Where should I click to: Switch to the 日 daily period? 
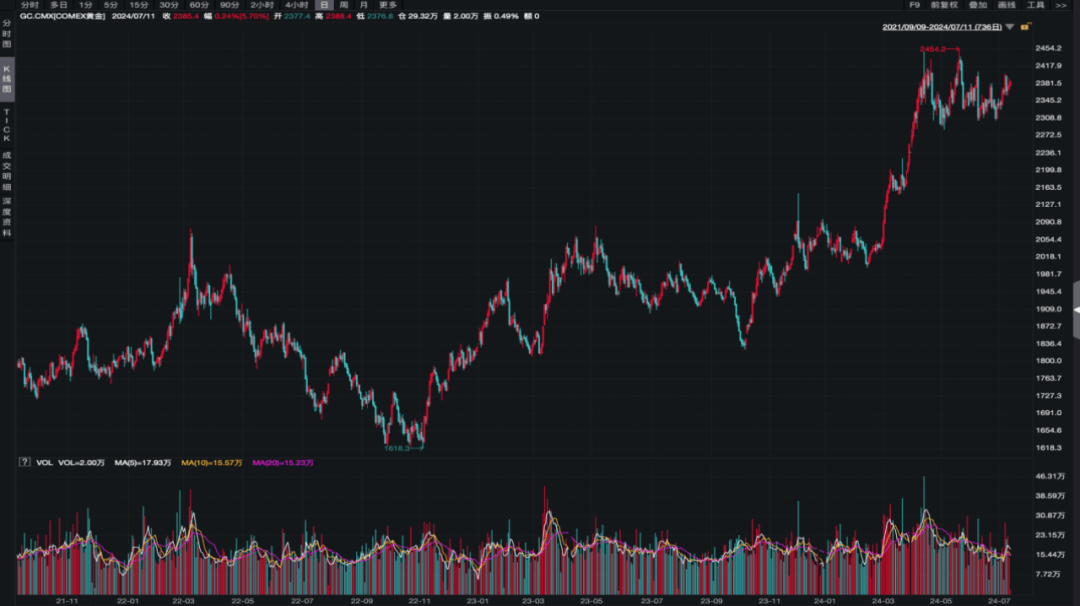click(x=324, y=5)
